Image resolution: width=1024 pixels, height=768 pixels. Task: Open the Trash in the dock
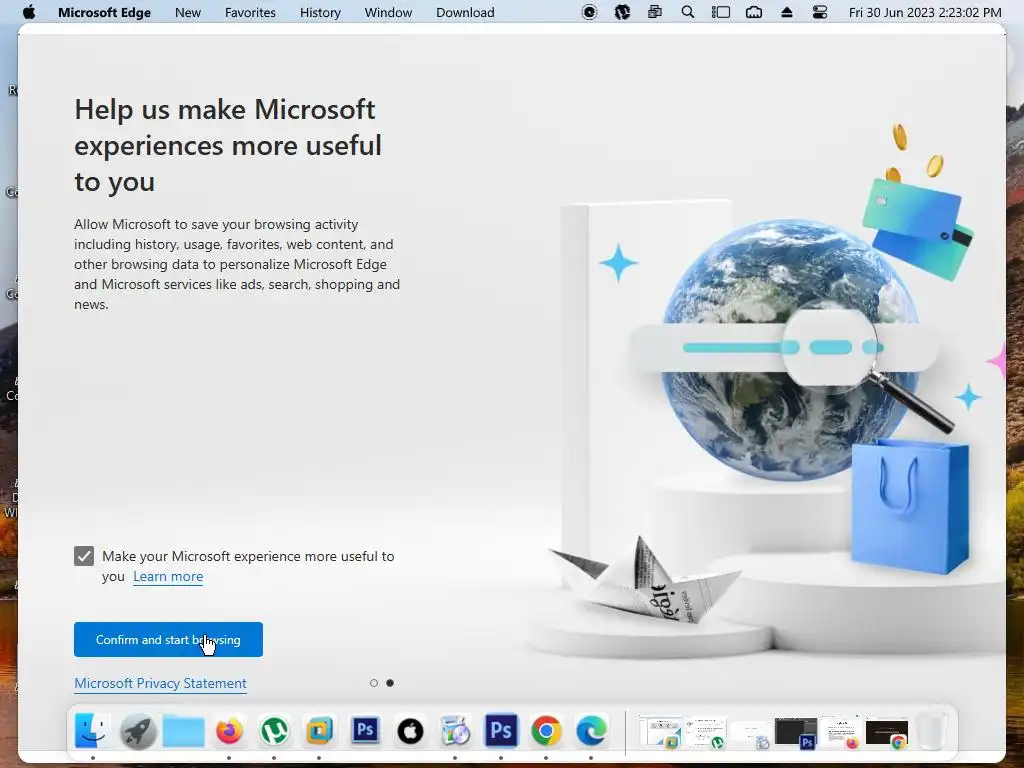(x=932, y=731)
